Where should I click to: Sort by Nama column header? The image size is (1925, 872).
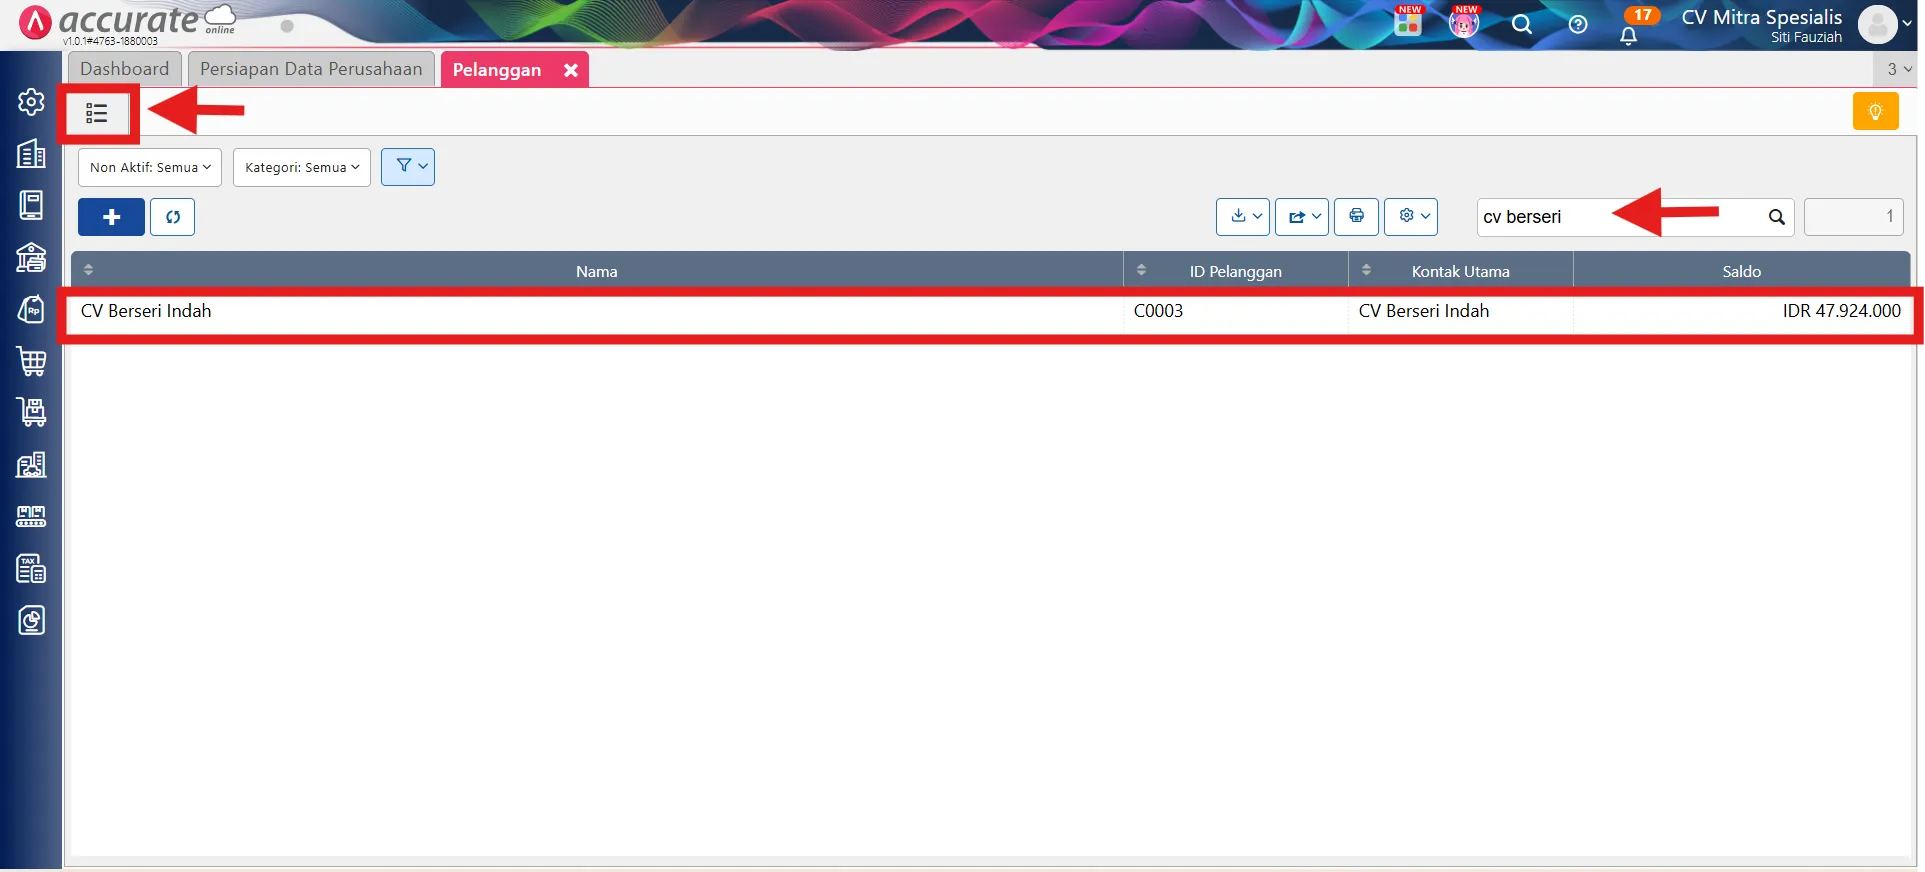pyautogui.click(x=597, y=271)
